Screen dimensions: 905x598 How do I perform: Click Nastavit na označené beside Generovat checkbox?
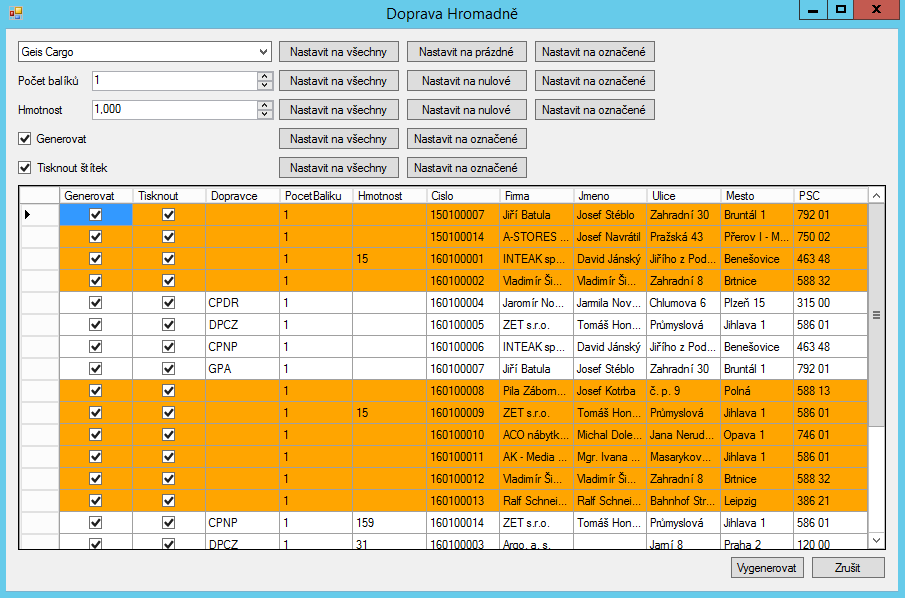466,139
